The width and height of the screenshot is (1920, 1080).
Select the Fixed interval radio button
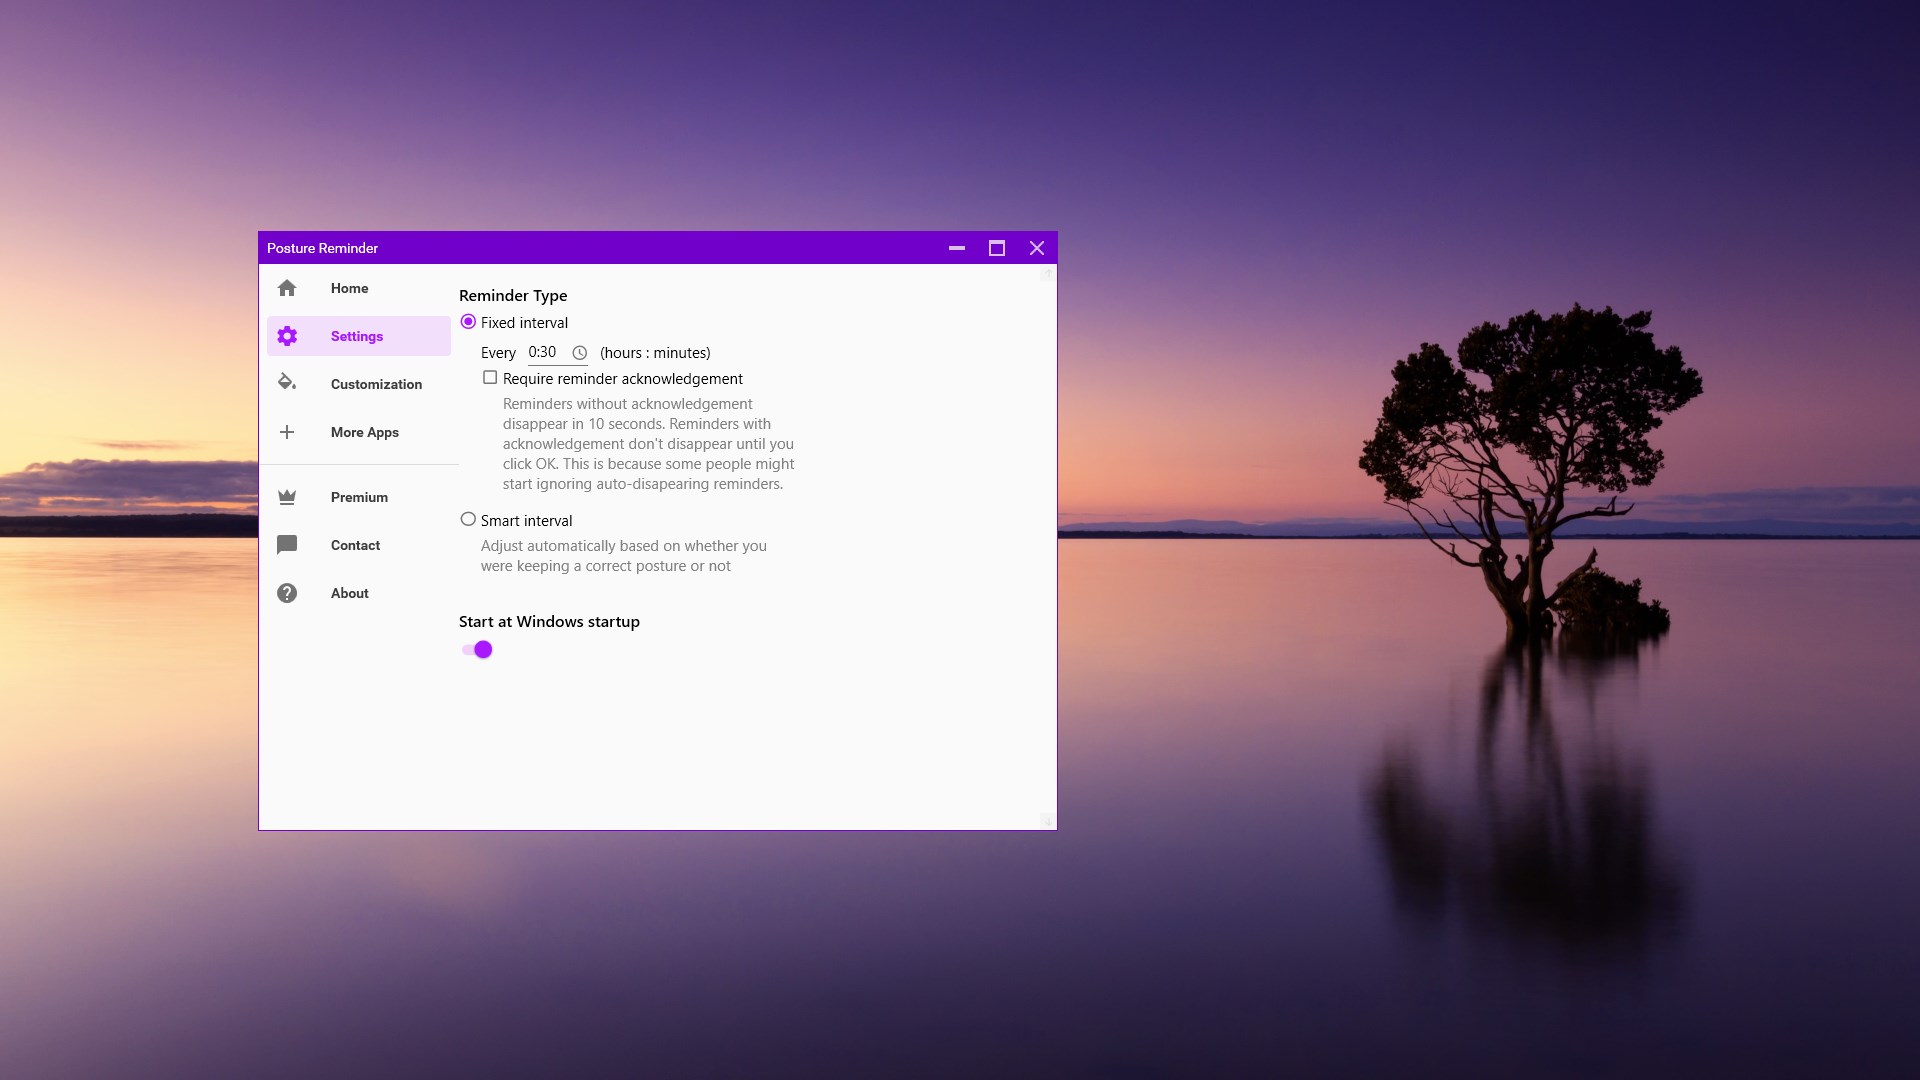point(468,322)
